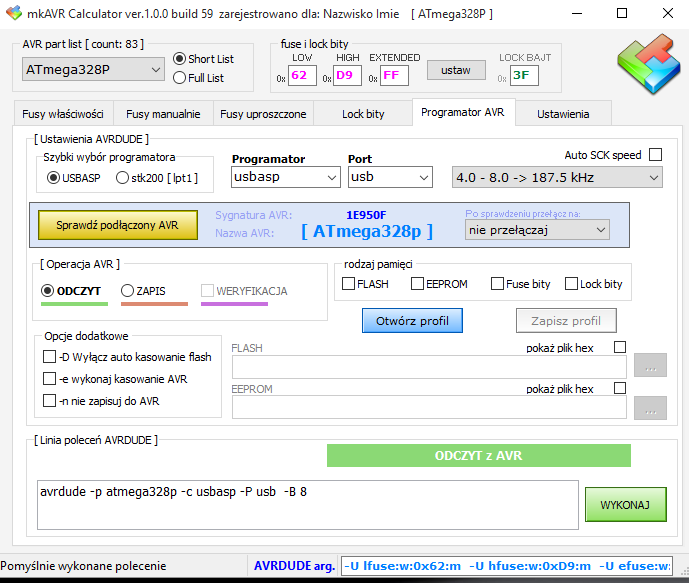Click the [ ATmega328p ] AVR name text
The height and width of the screenshot is (583, 689).
pos(367,231)
